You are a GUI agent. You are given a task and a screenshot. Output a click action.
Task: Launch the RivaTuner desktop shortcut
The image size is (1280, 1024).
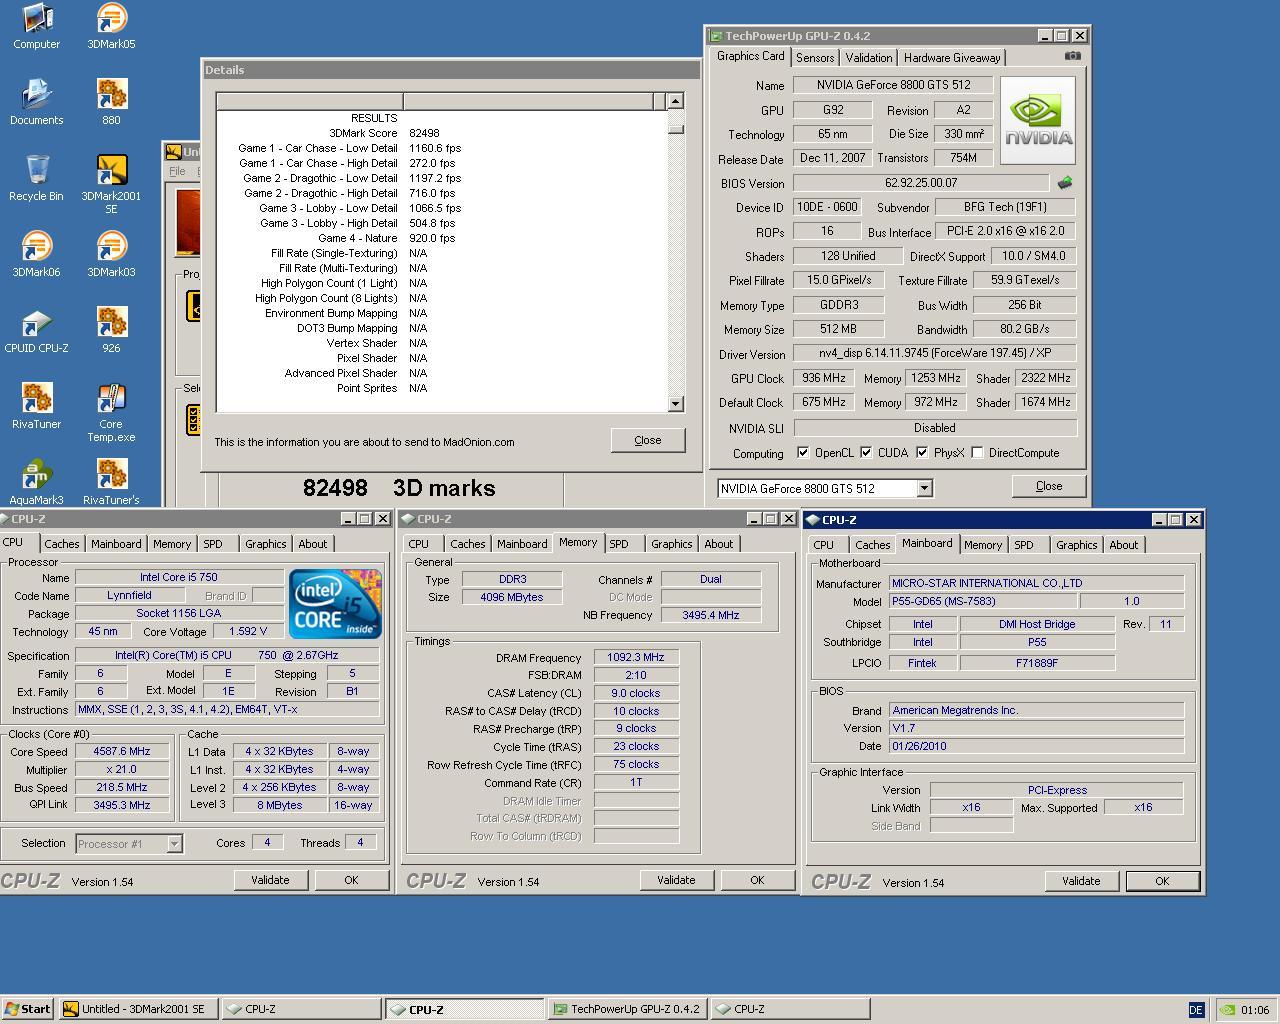point(36,407)
